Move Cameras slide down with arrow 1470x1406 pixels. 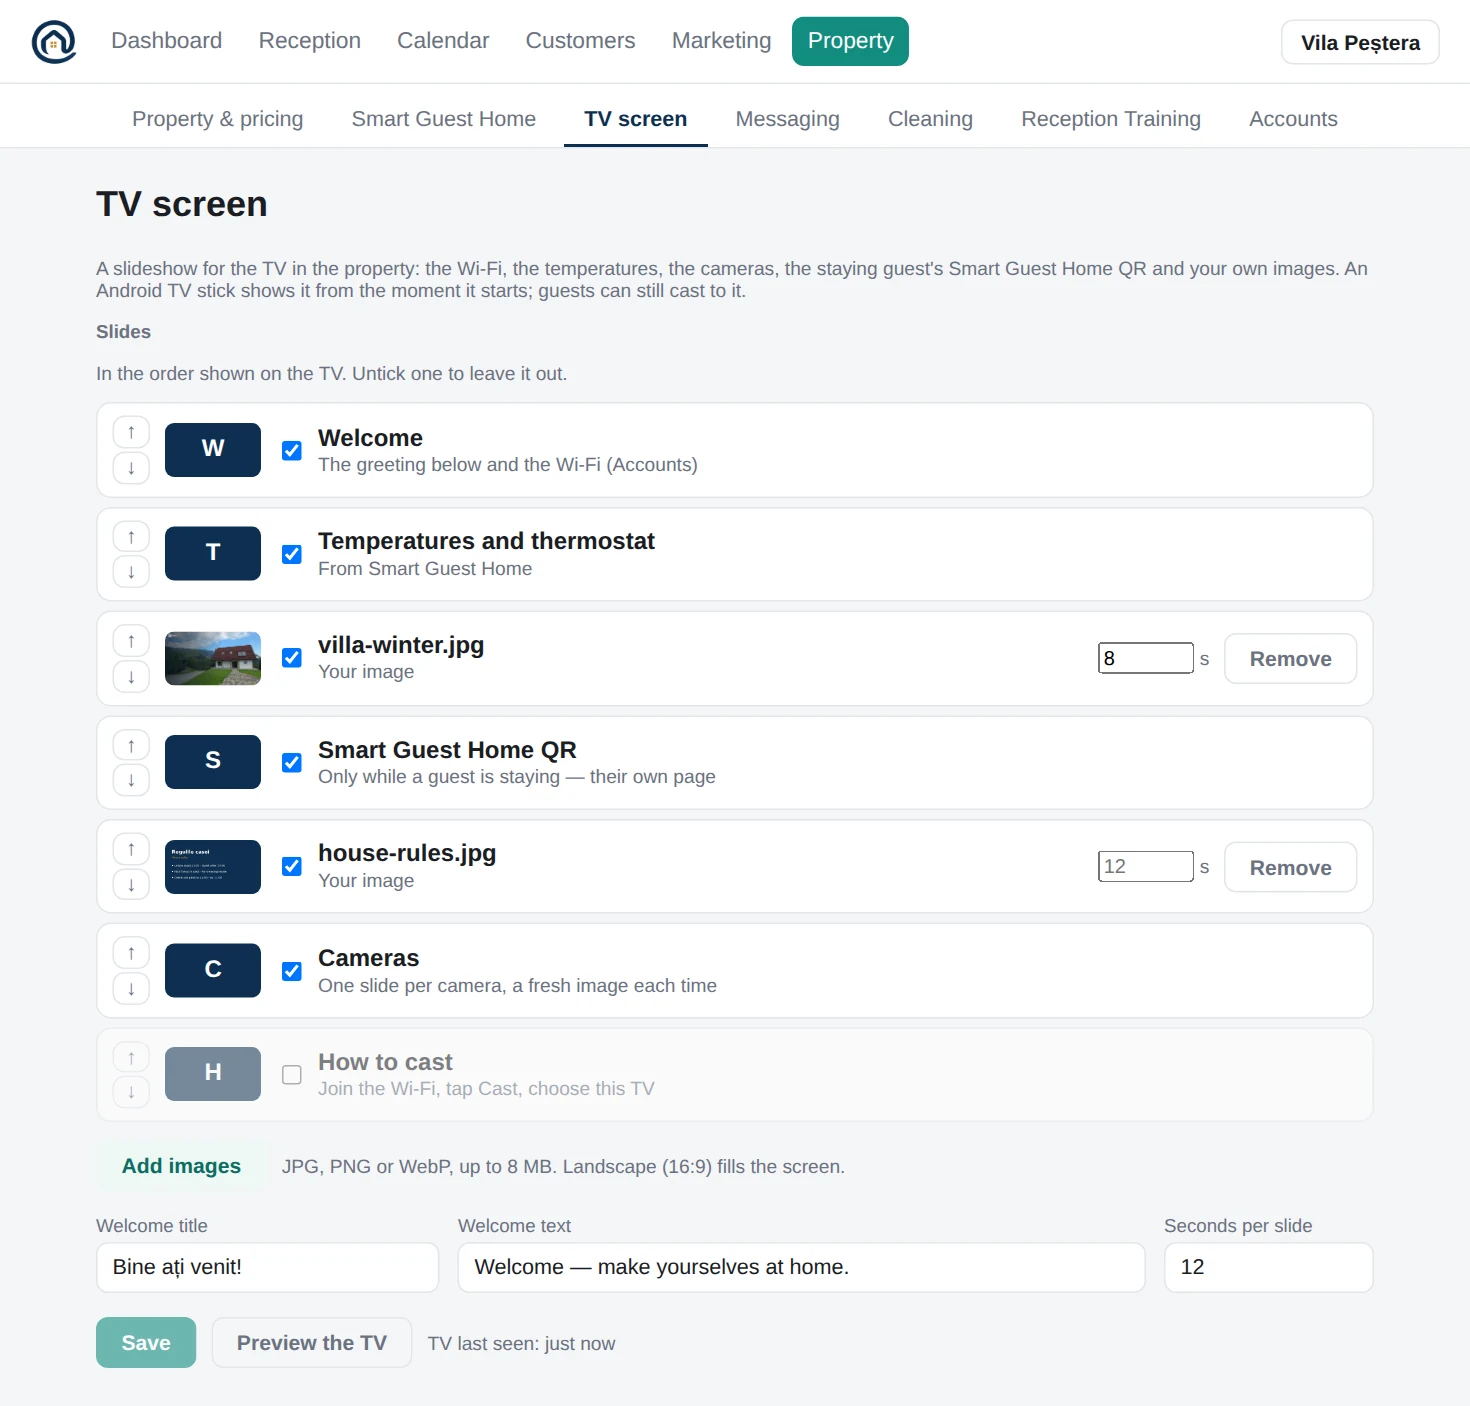coord(131,989)
